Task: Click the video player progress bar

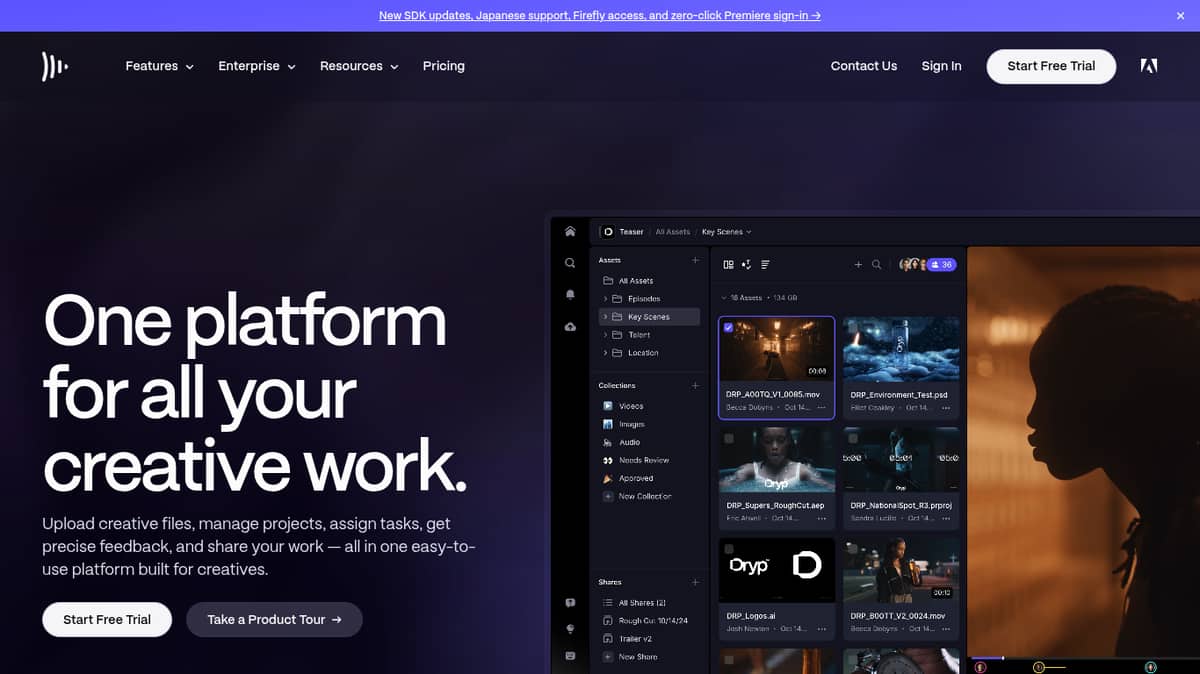Action: coord(1085,657)
